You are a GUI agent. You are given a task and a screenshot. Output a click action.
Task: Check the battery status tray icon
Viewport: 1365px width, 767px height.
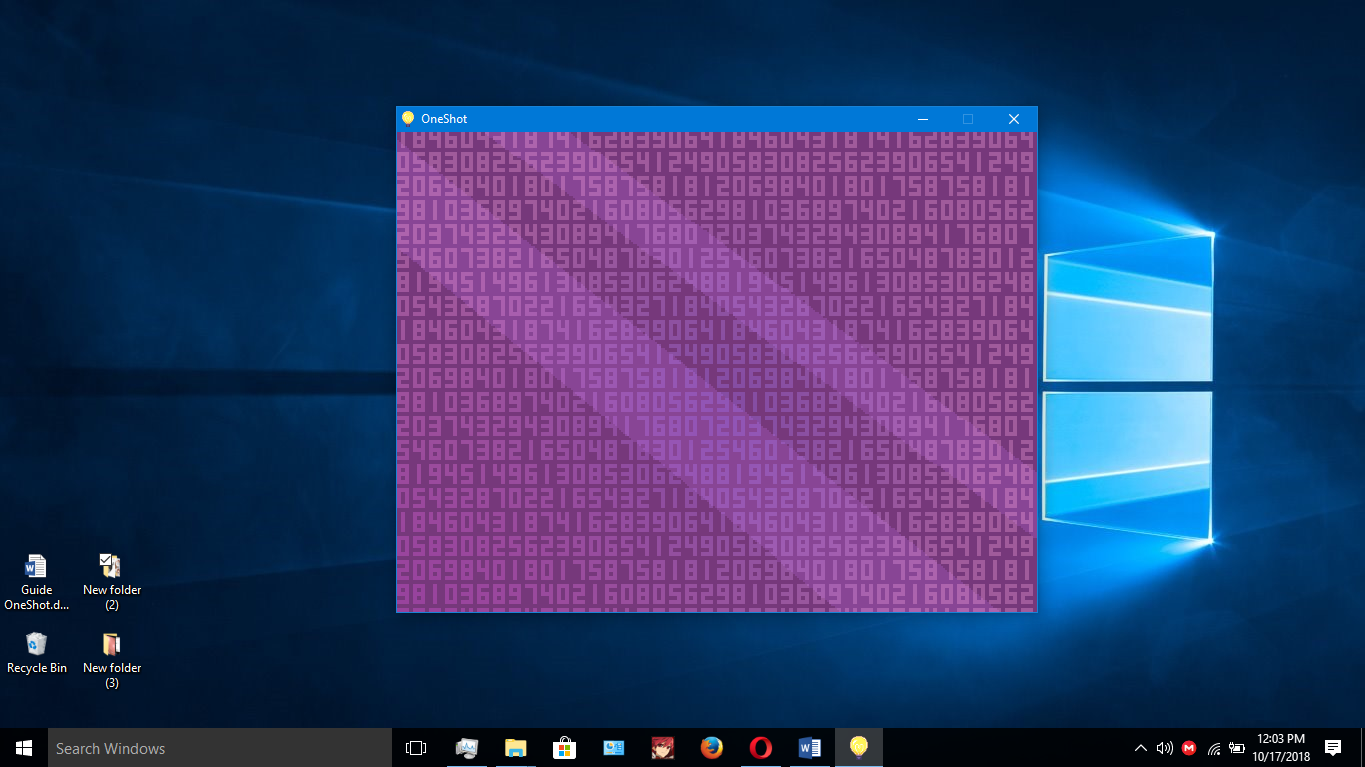[1237, 748]
